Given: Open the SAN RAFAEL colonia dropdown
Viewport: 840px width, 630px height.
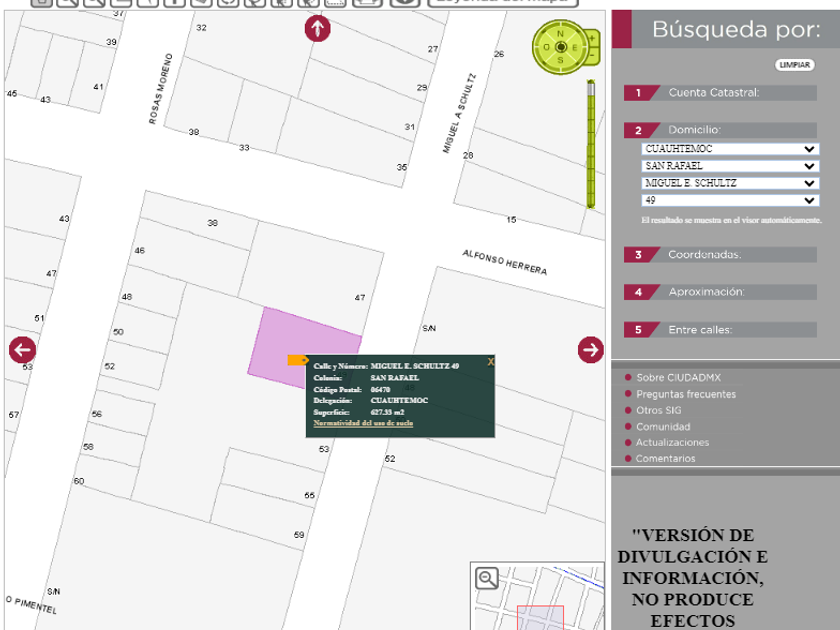Looking at the screenshot, I should tap(729, 166).
